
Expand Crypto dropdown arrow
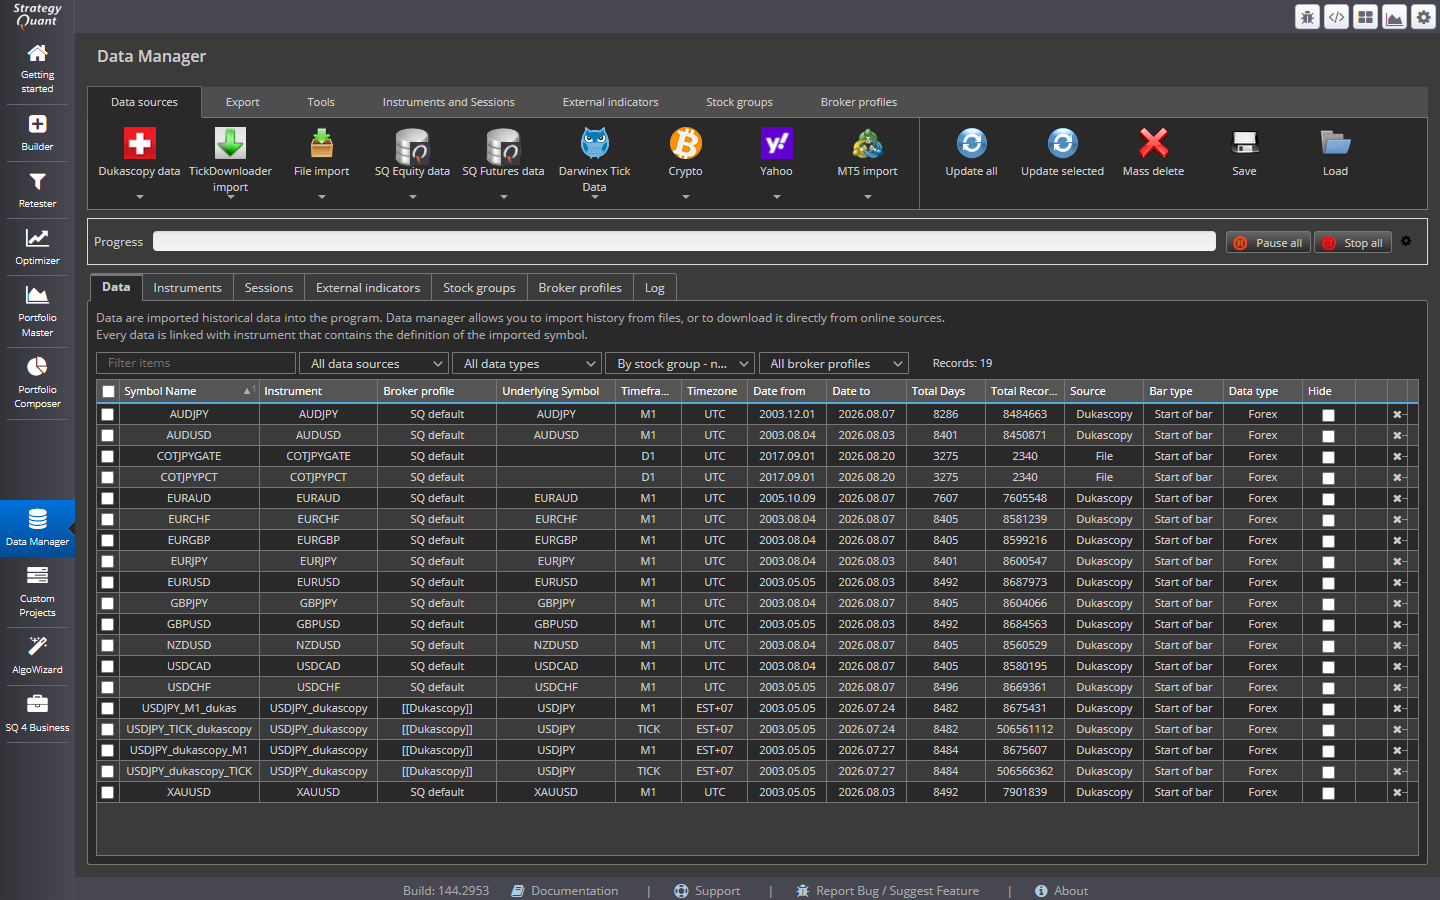click(685, 197)
